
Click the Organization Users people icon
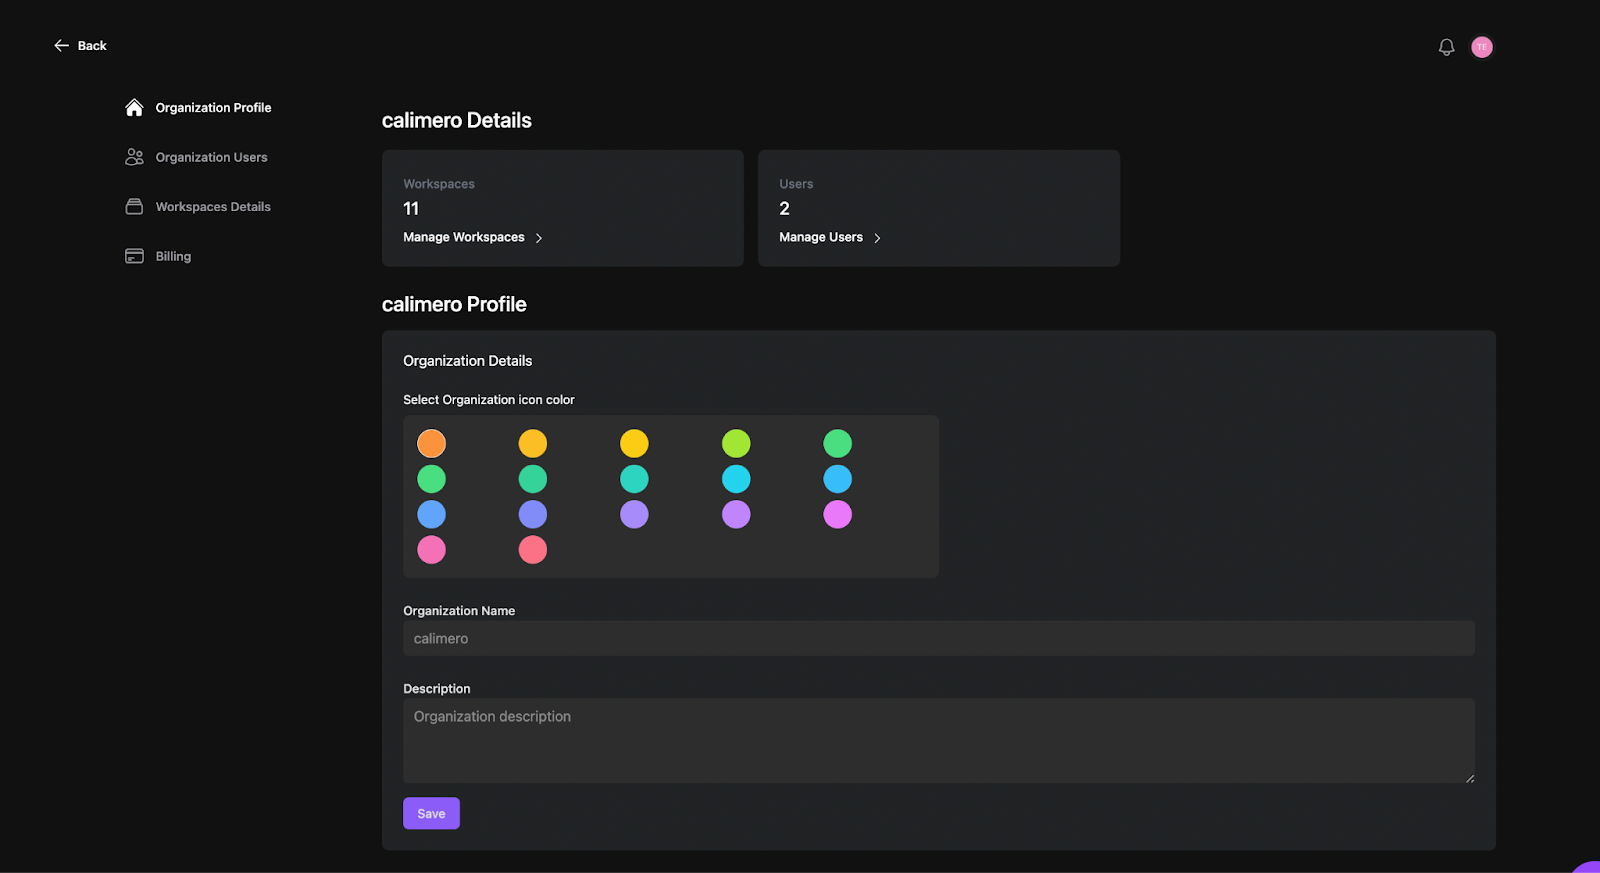click(x=134, y=157)
